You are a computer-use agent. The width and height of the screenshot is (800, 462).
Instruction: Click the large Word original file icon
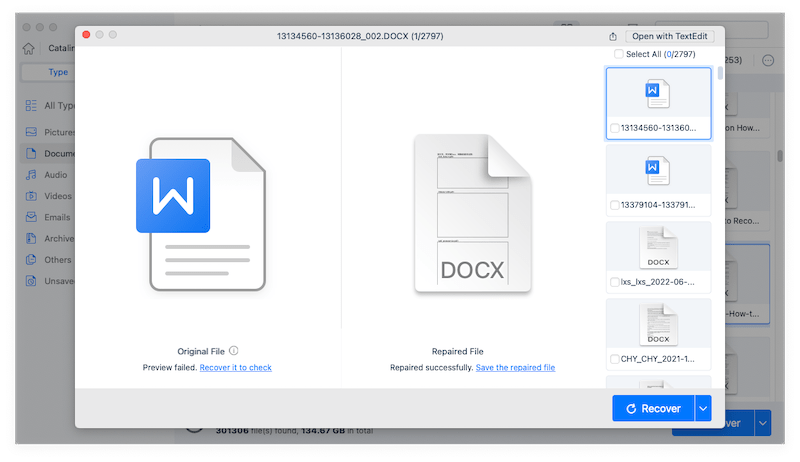click(x=201, y=214)
